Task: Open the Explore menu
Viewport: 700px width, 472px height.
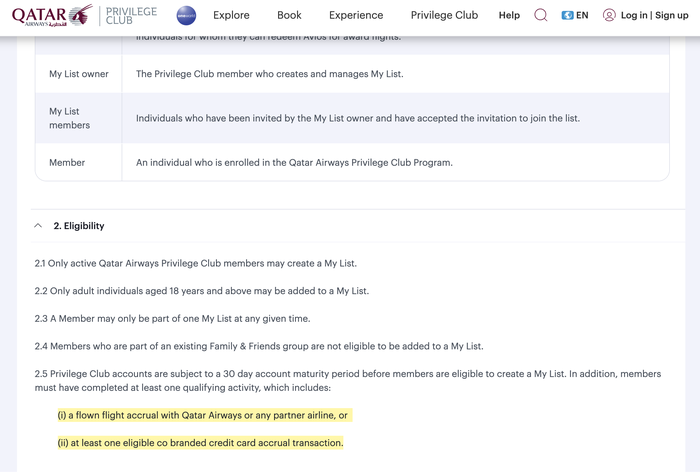Action: click(231, 15)
